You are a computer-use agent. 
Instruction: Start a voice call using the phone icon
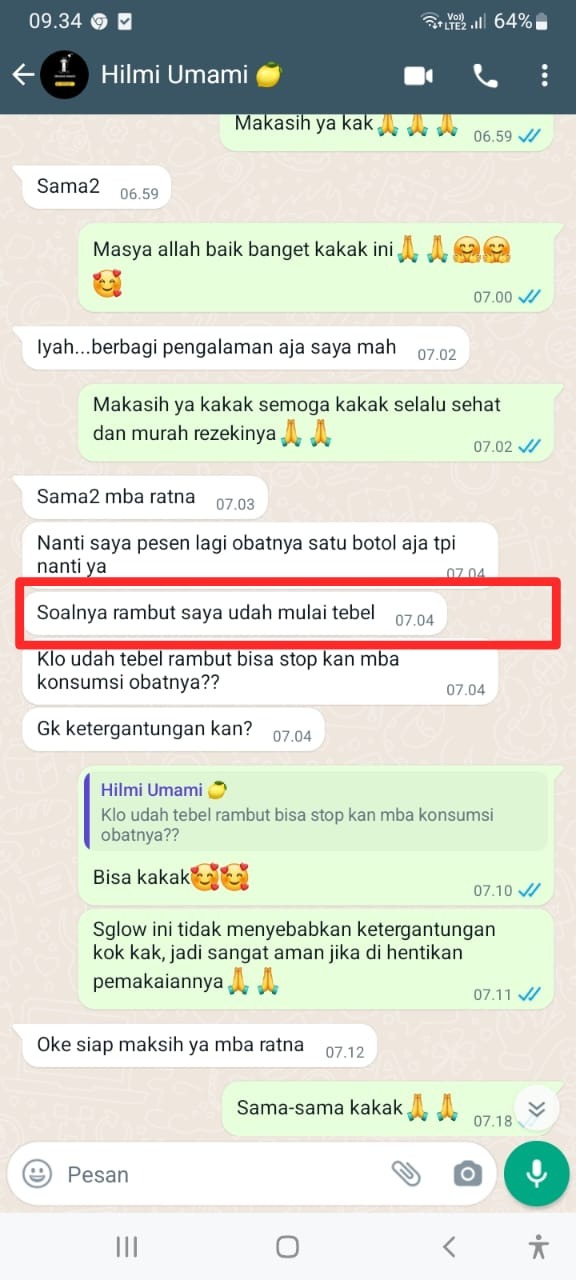(485, 76)
